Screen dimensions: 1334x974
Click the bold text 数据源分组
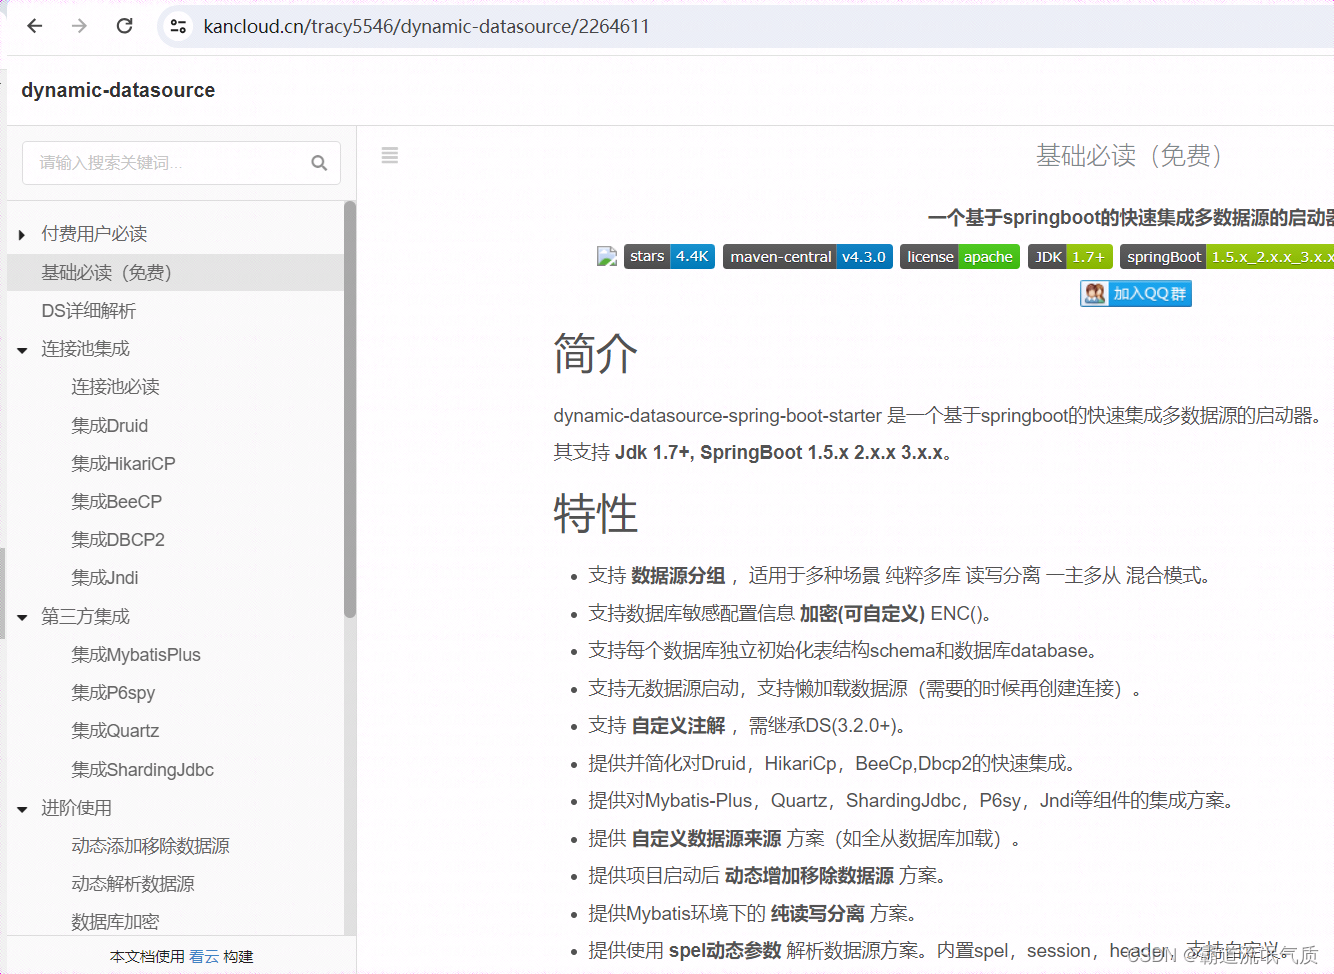click(678, 576)
